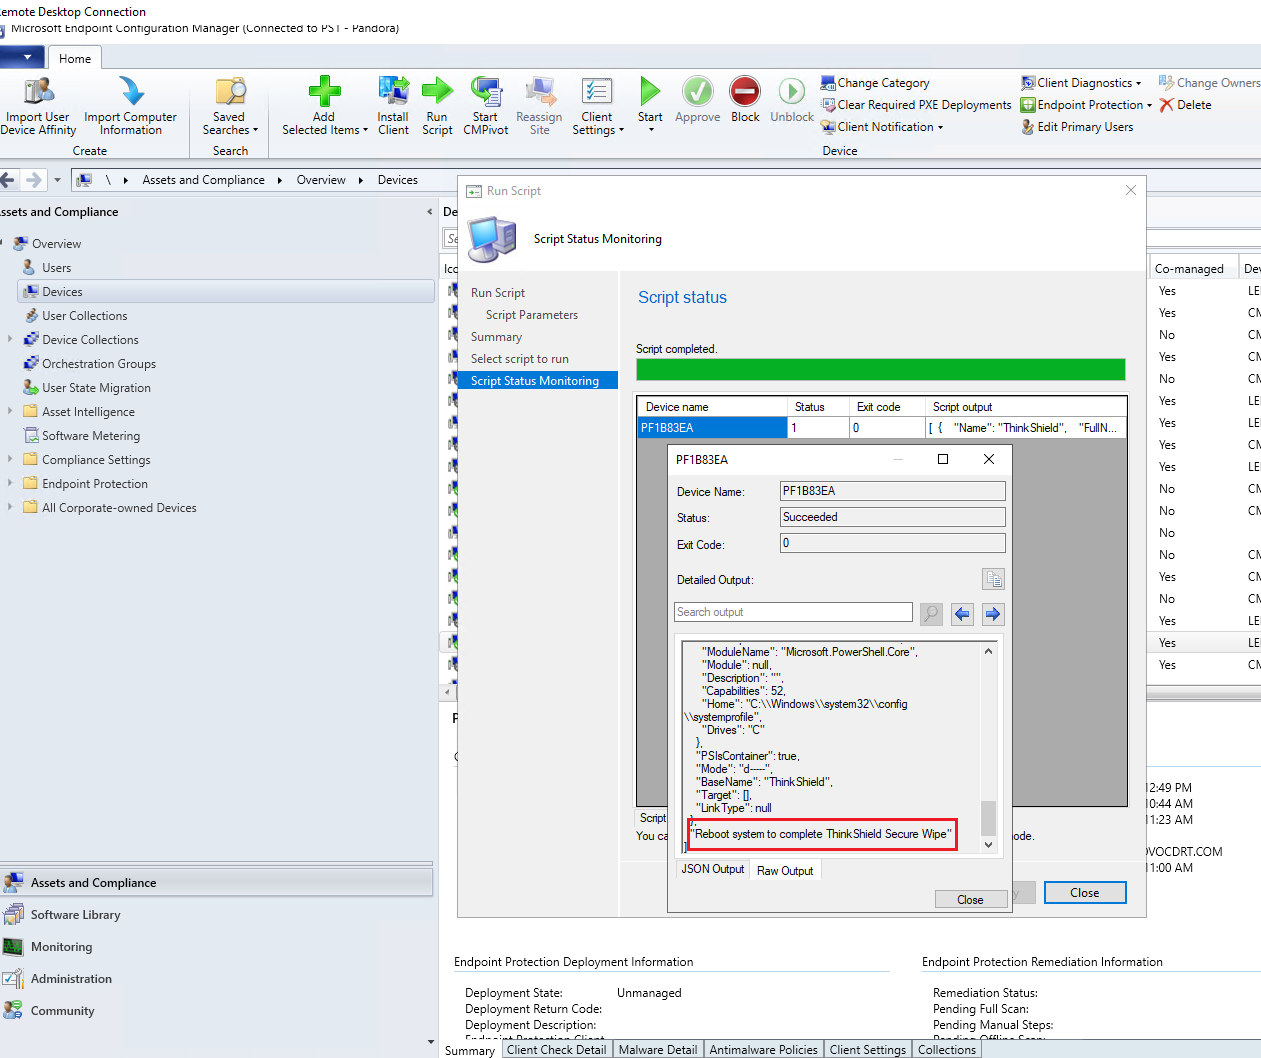Image resolution: width=1261 pixels, height=1058 pixels.
Task: Open the application menu dropdown button
Action: (22, 58)
